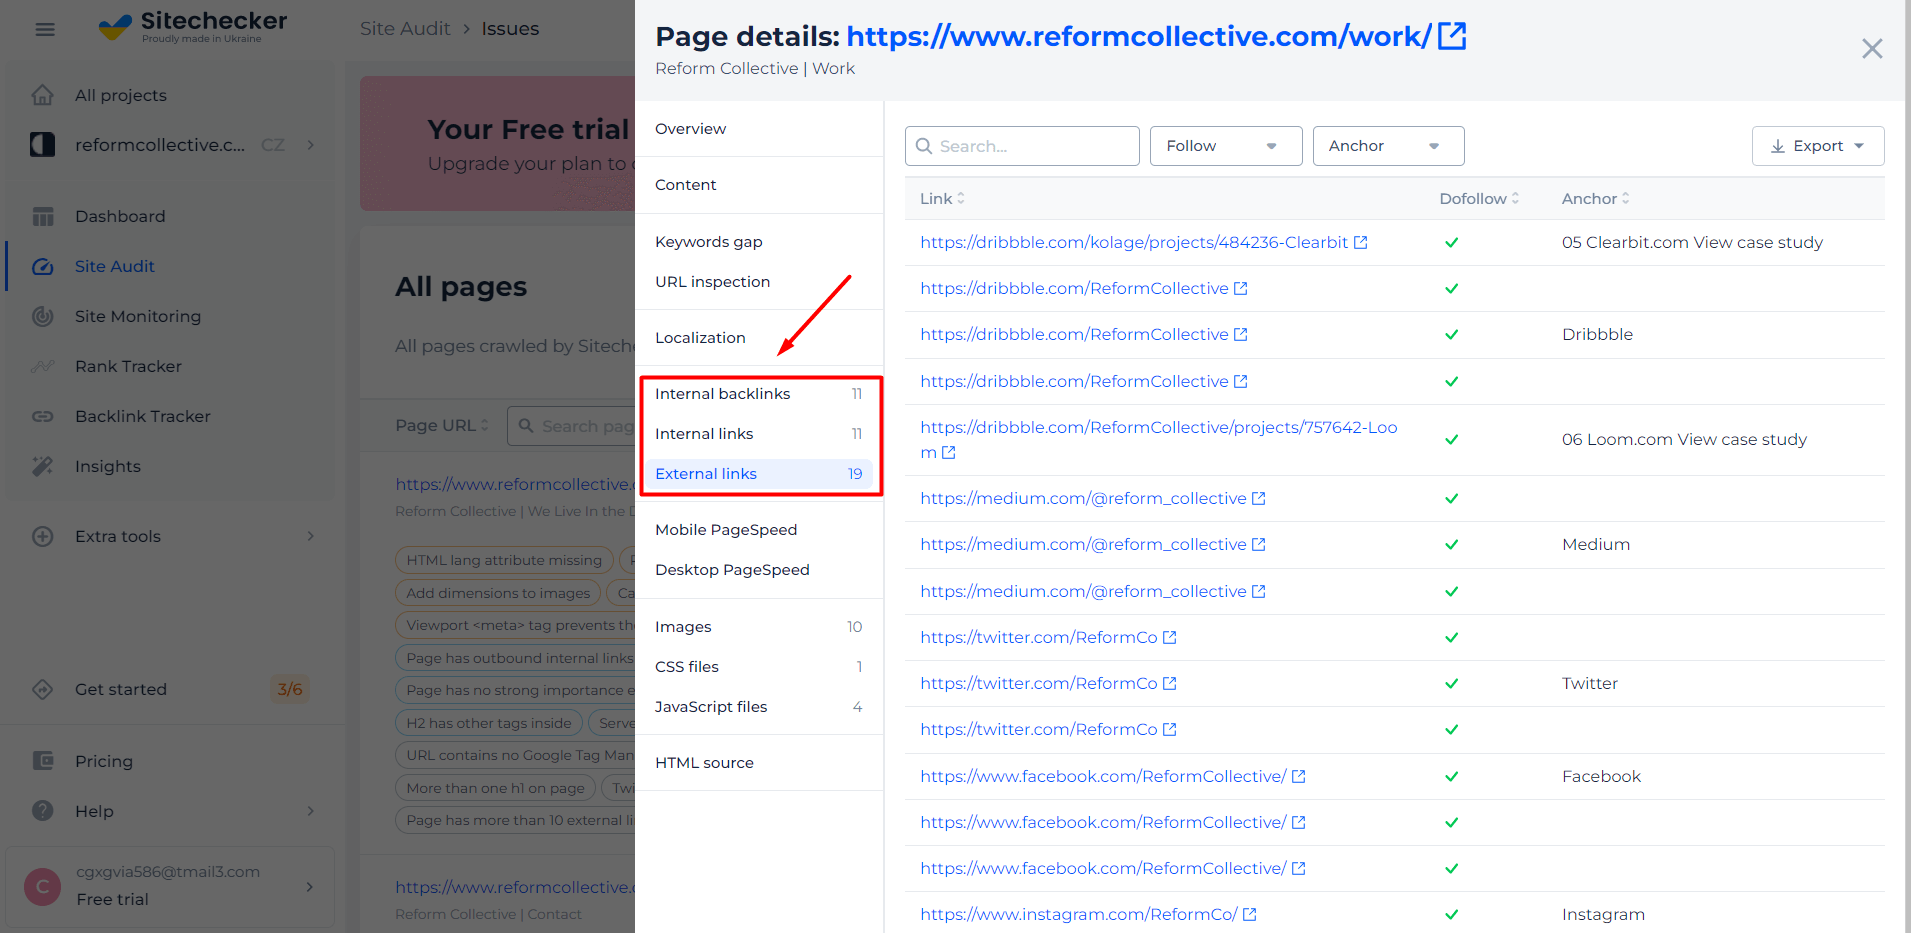Viewport: 1911px width, 933px height.
Task: Click the Dofollow checkmark in Instagram row
Action: tap(1451, 914)
